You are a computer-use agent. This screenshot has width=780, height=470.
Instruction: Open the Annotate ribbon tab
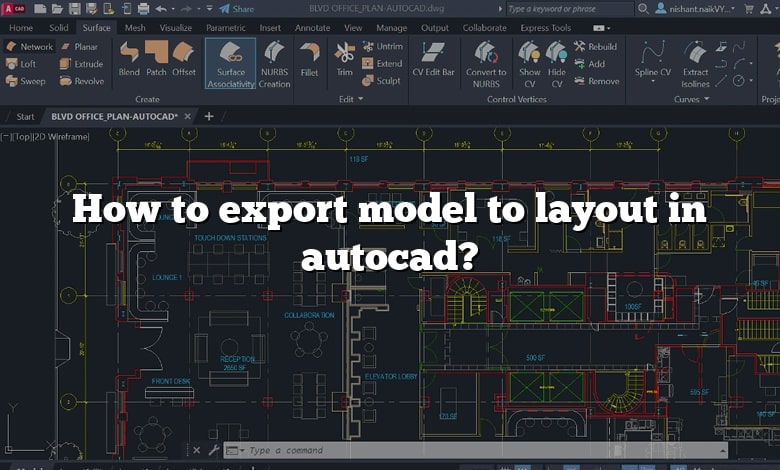click(312, 28)
